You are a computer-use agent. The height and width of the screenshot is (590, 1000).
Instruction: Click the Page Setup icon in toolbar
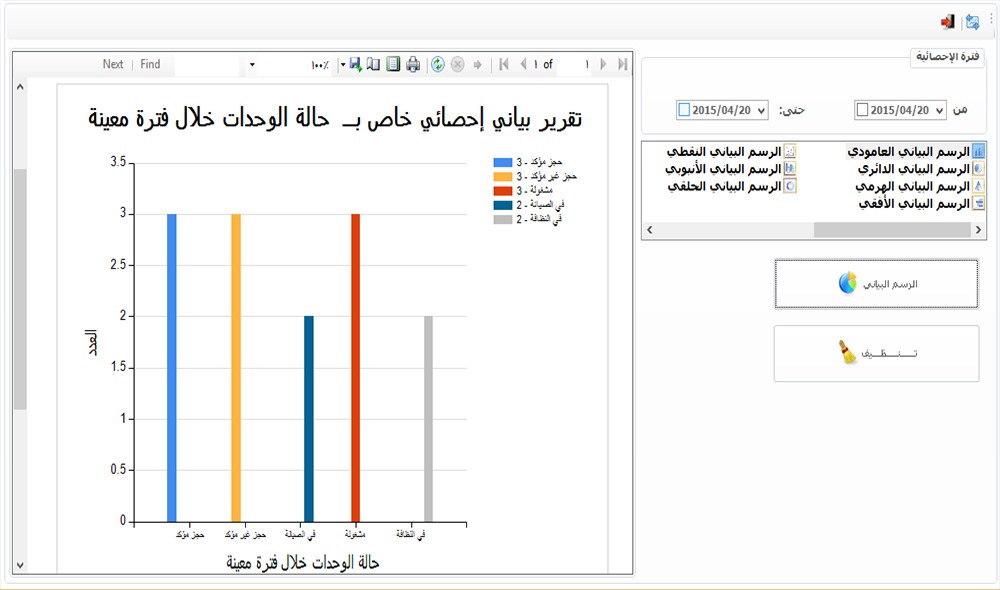pyautogui.click(x=373, y=63)
